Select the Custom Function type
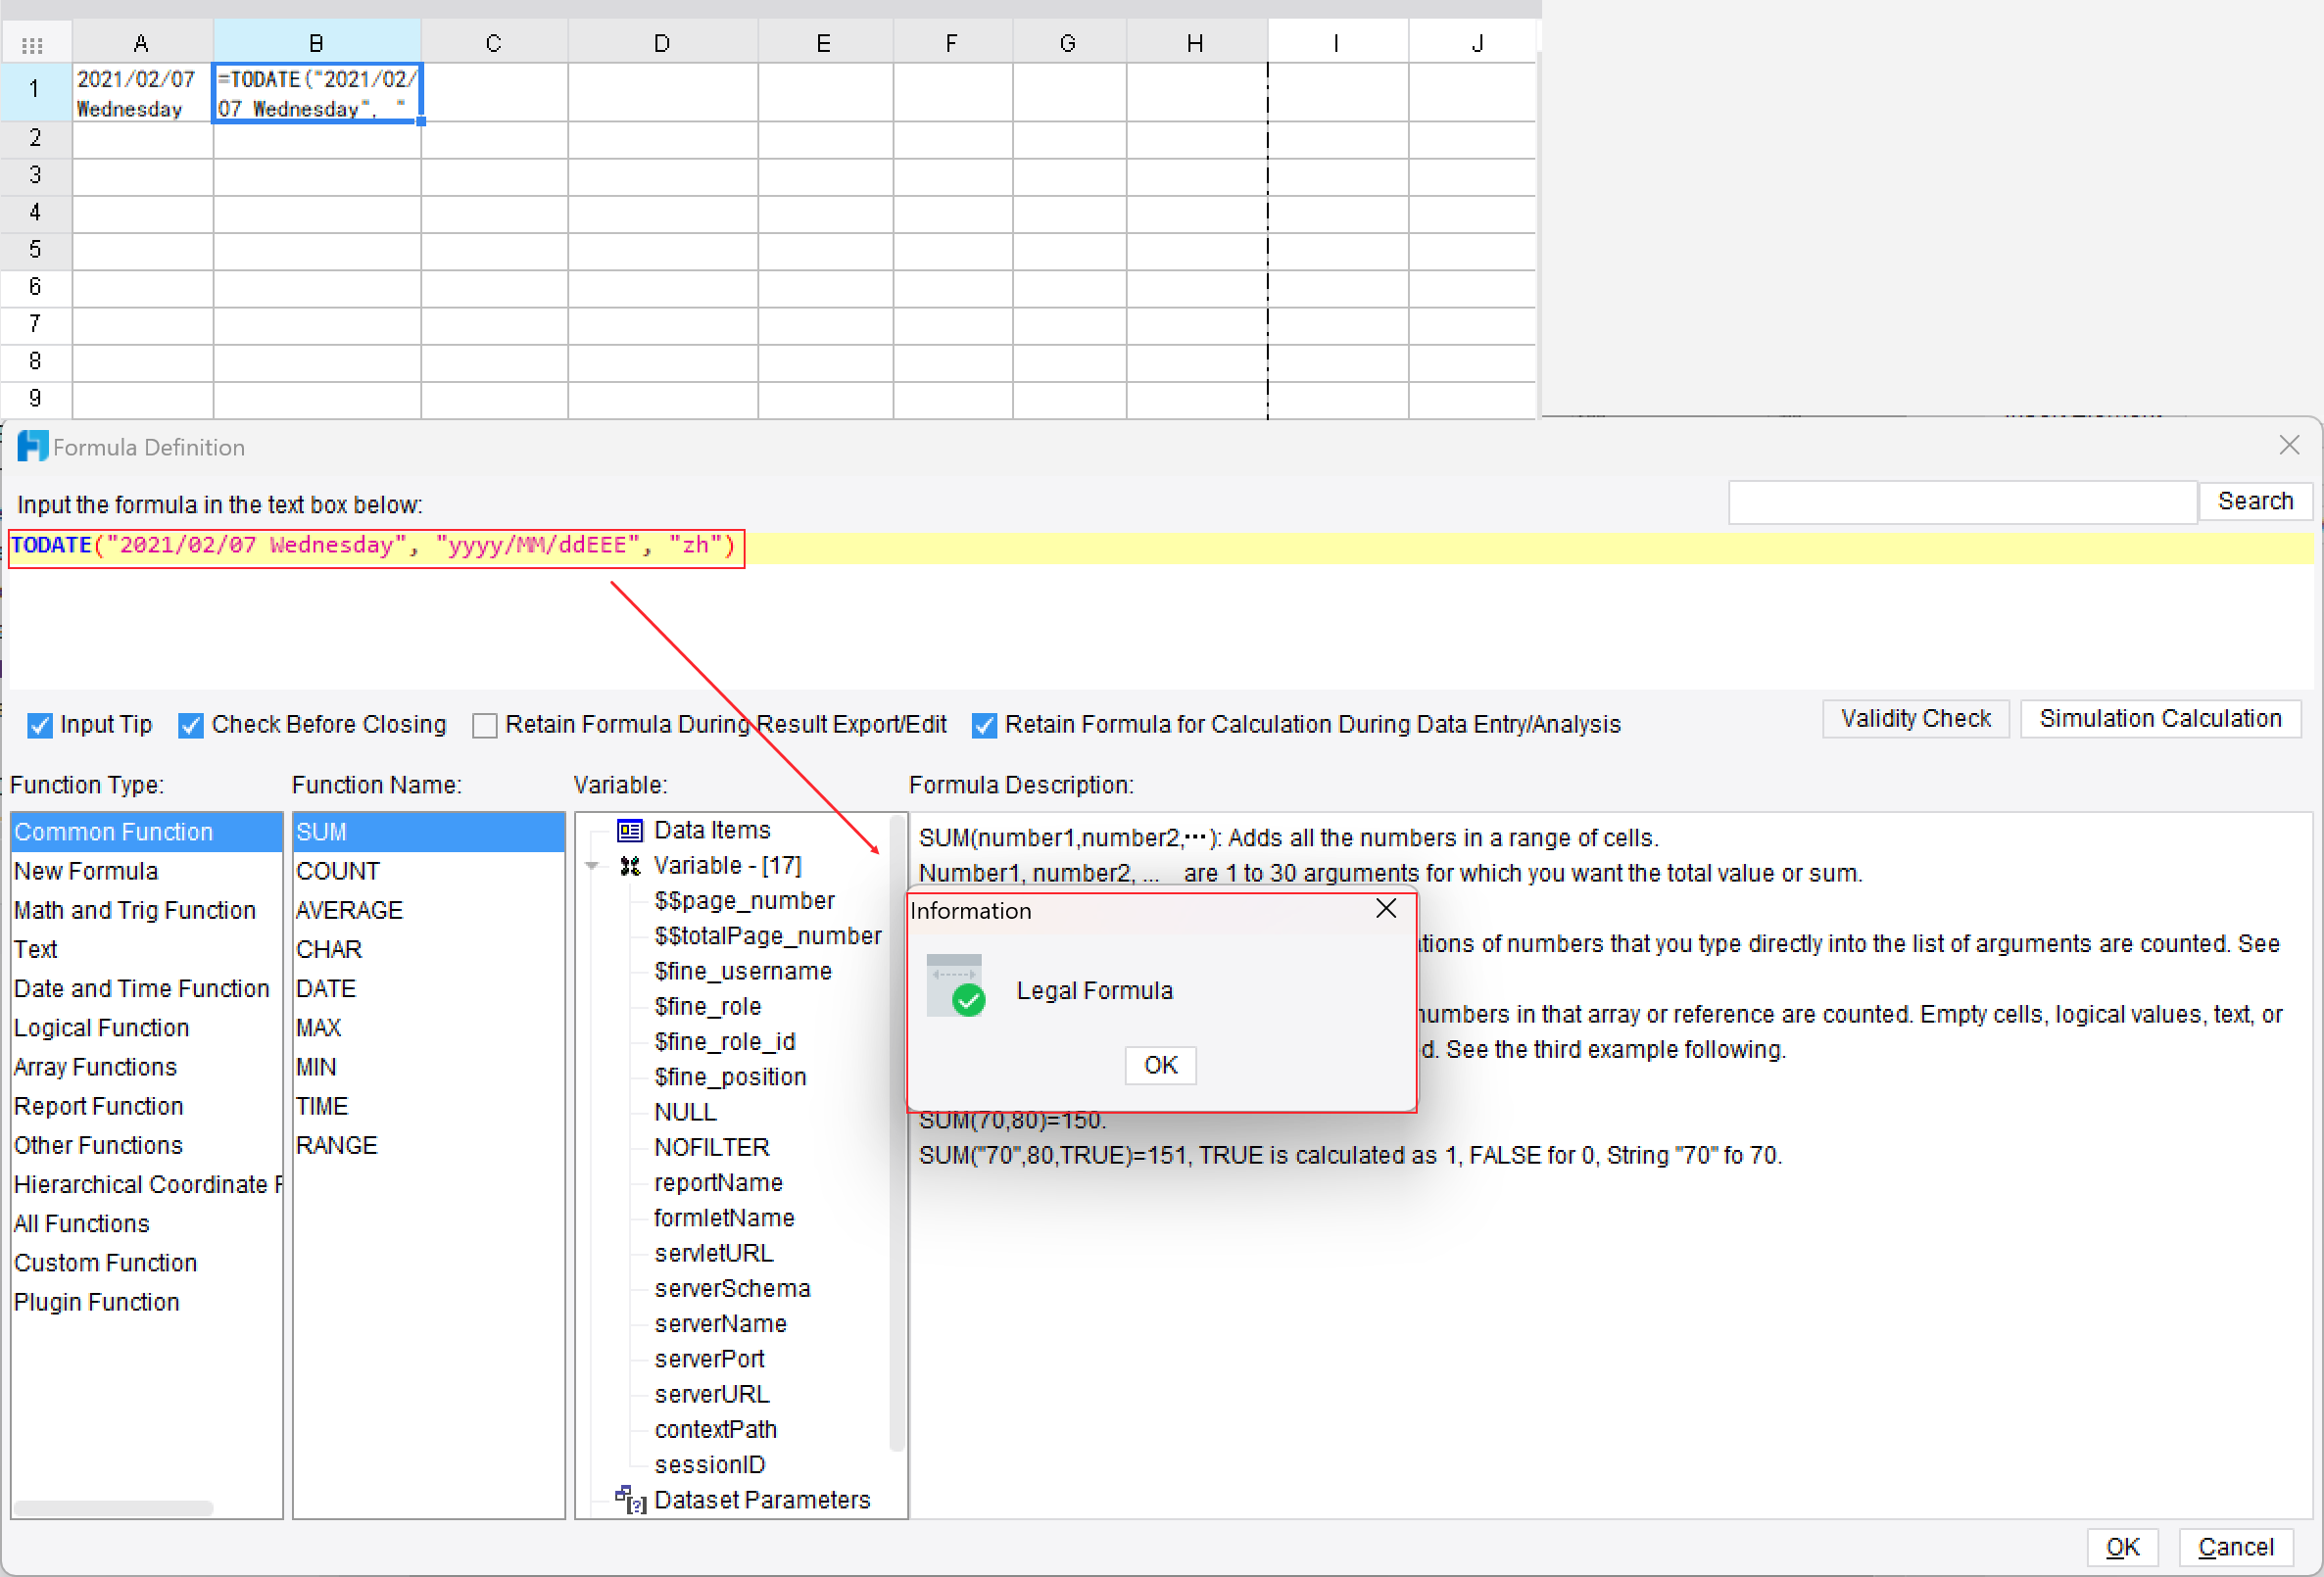The height and width of the screenshot is (1577, 2324). coord(146,1263)
